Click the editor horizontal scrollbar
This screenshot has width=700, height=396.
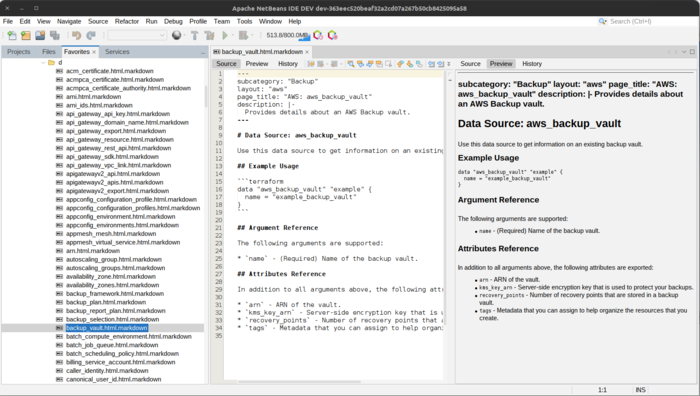tap(299, 382)
